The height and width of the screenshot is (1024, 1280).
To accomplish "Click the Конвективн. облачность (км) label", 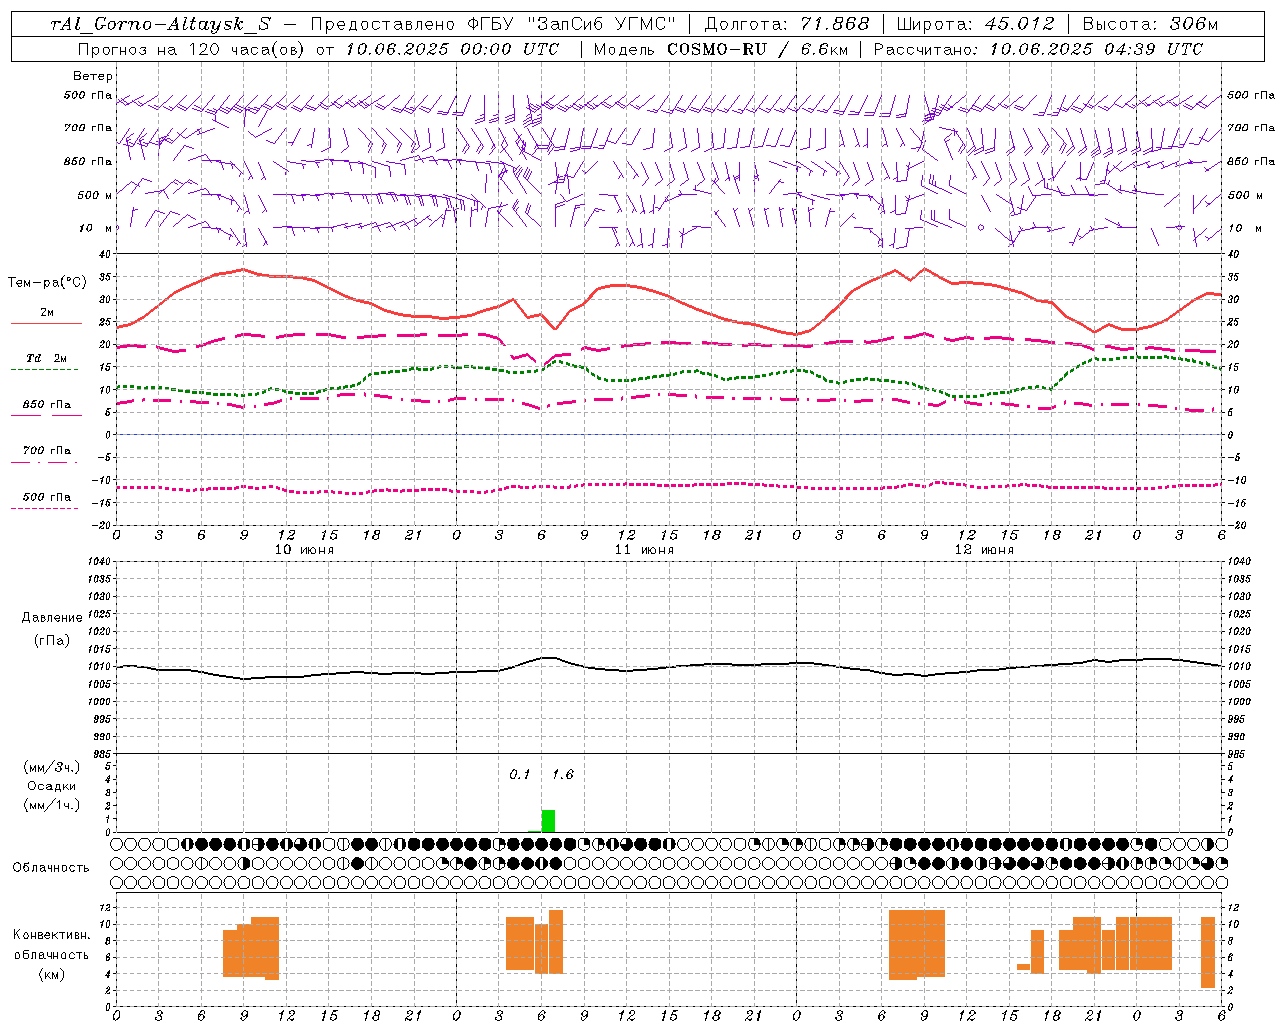I will tap(51, 954).
